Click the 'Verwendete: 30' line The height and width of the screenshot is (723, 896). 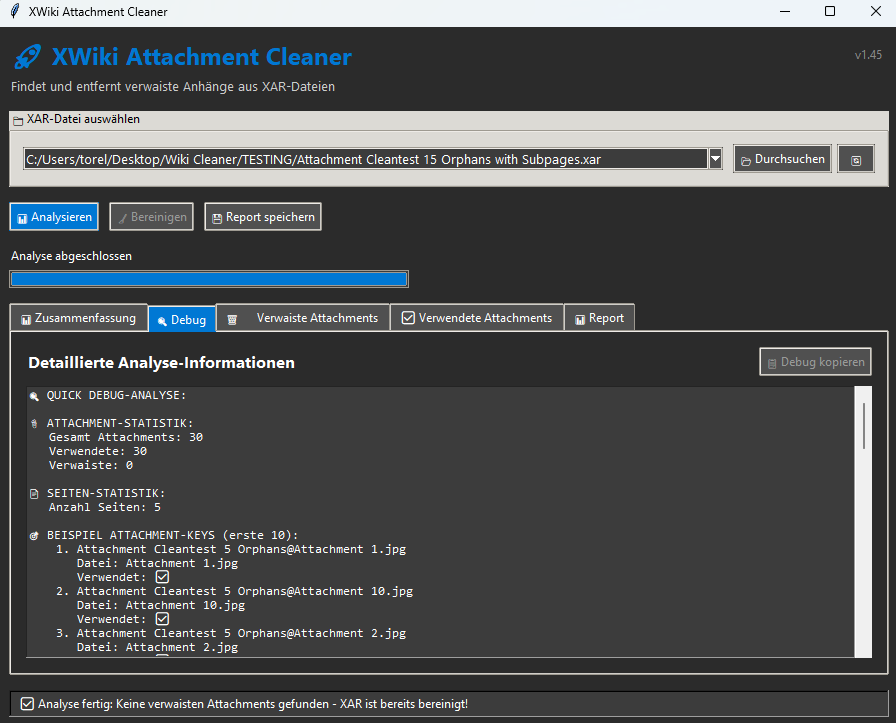[98, 452]
